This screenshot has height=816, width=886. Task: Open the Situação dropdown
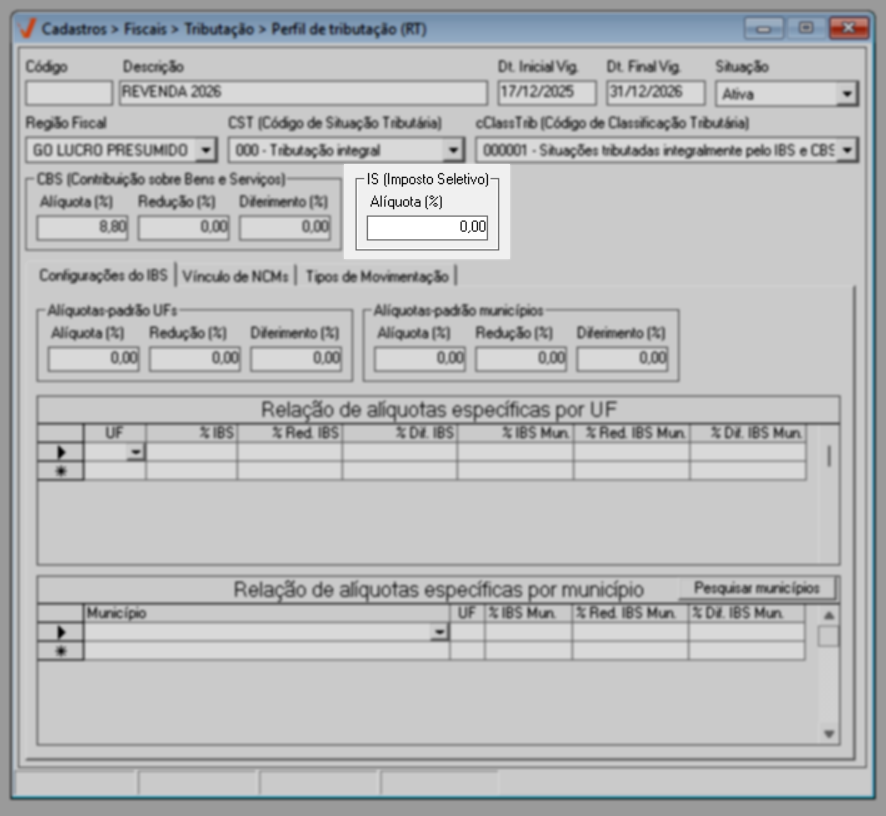point(847,94)
